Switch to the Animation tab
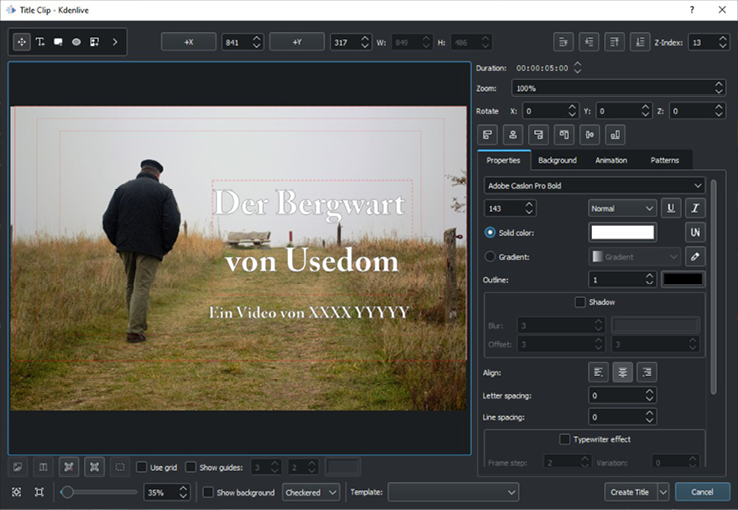 [x=611, y=160]
